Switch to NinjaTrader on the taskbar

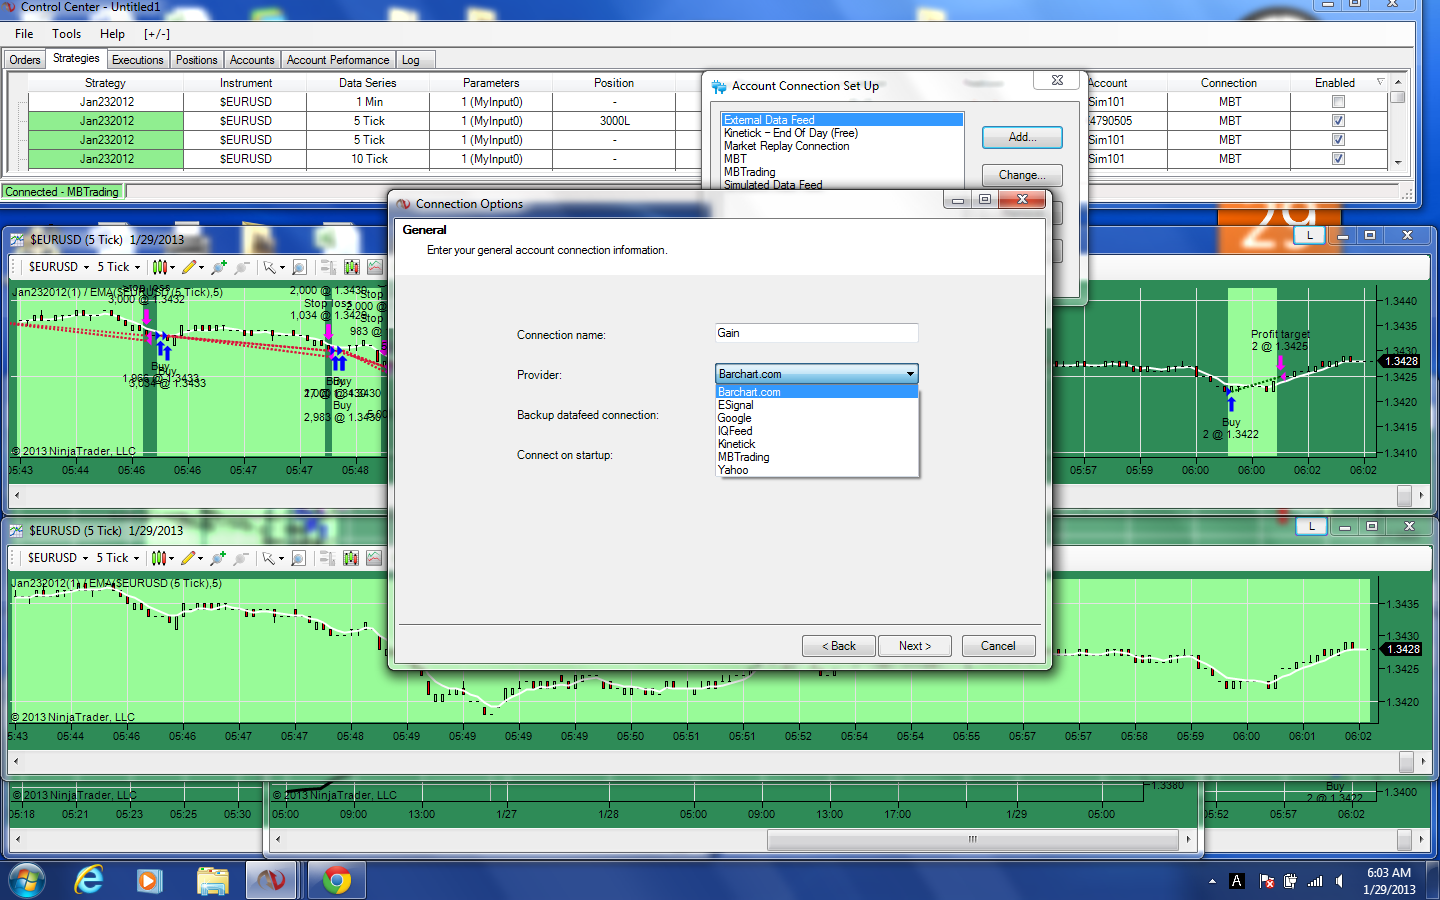[x=270, y=880]
